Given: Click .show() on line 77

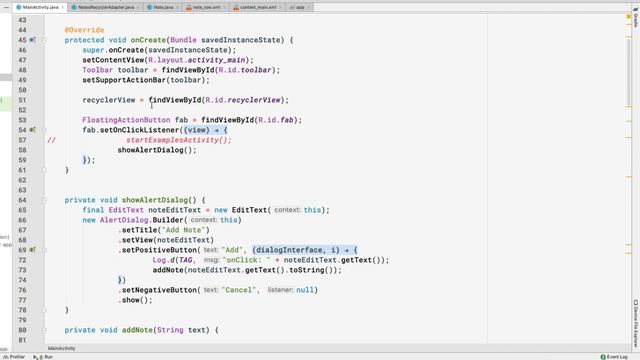Looking at the screenshot, I should [x=135, y=300].
